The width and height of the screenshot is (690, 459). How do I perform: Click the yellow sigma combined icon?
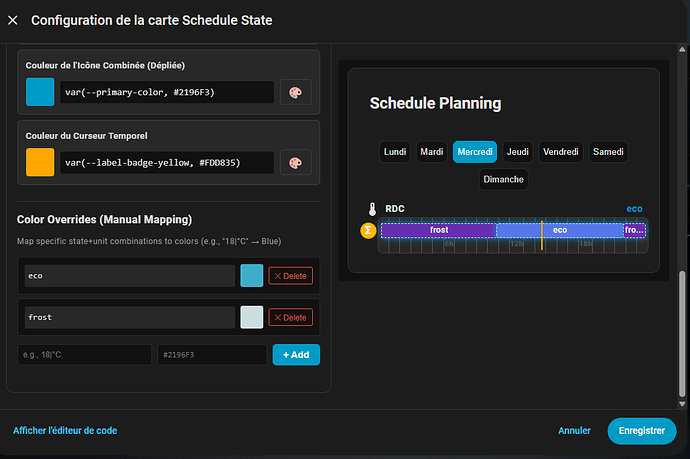pos(368,230)
